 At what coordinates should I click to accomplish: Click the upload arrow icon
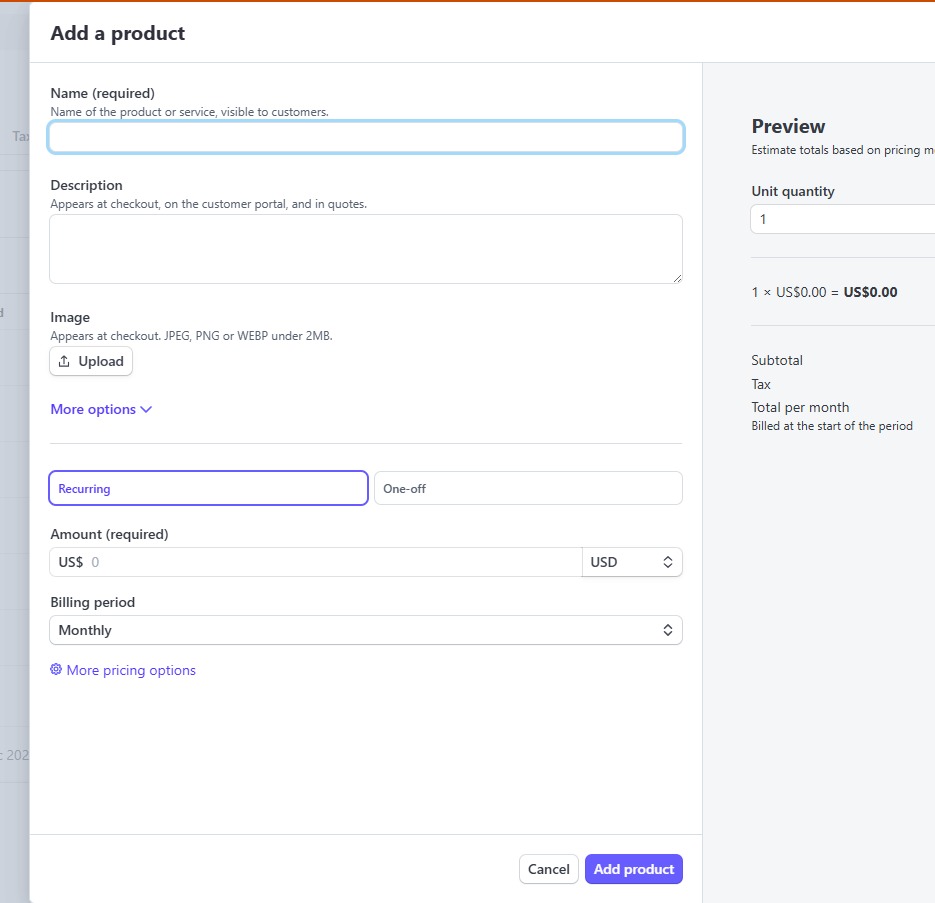coord(64,361)
